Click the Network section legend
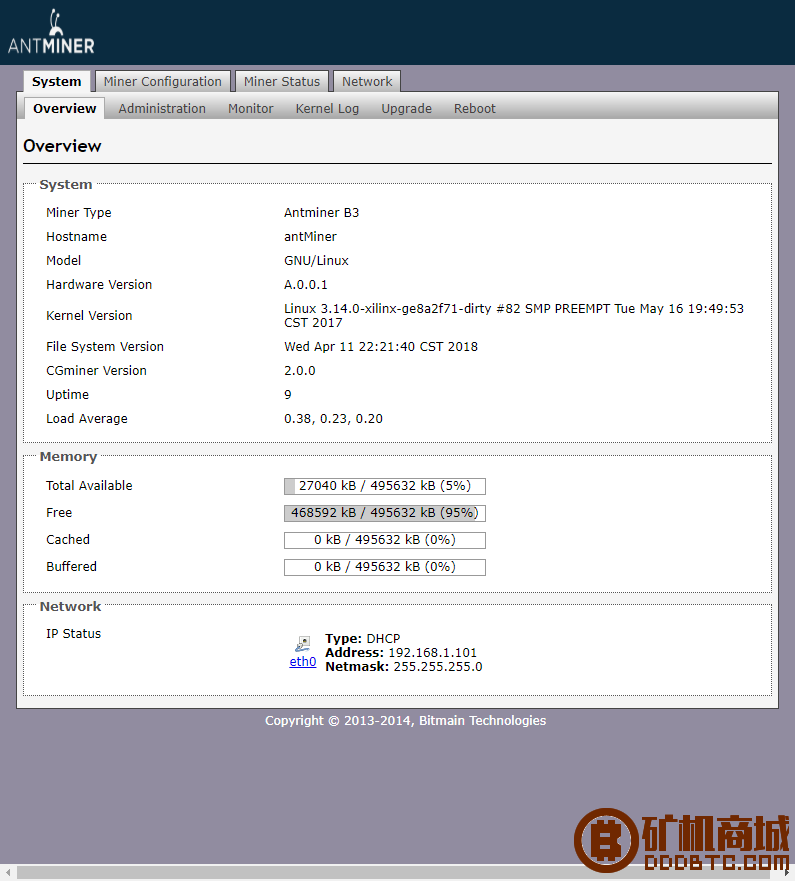 coord(71,607)
